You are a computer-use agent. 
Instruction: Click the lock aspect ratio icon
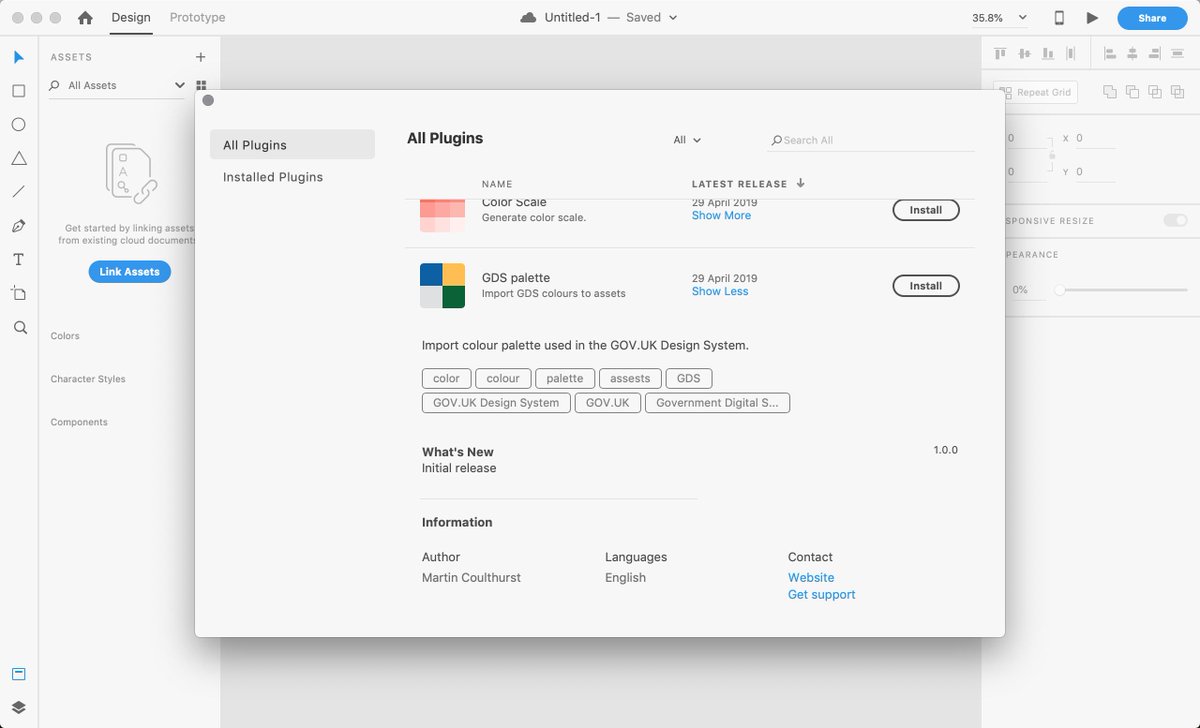pos(1051,155)
